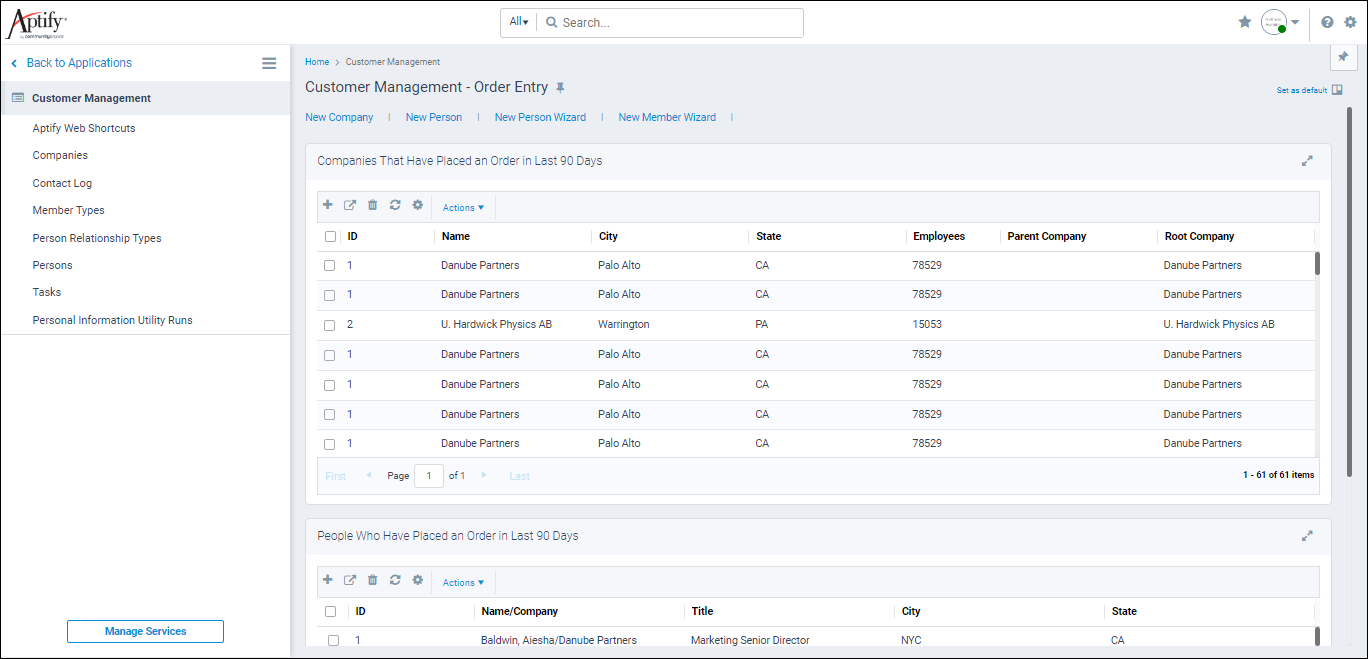Sort Companies grid by Employees column
1368x659 pixels.
coord(939,237)
